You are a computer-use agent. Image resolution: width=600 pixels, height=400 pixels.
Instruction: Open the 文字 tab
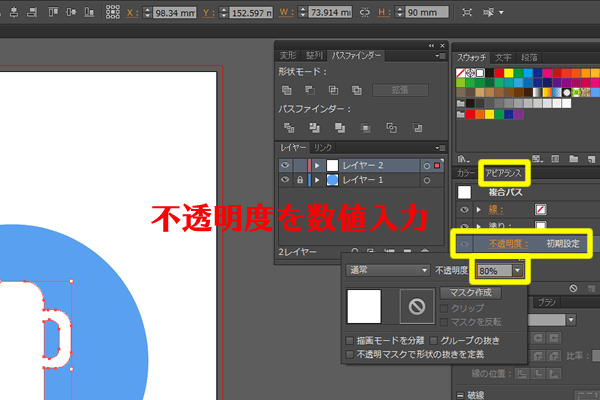503,57
